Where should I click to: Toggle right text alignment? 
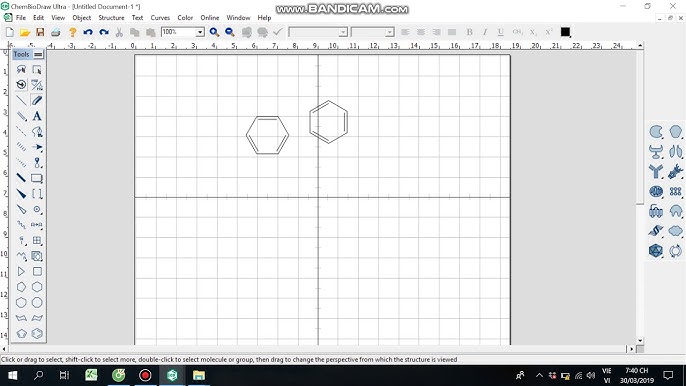click(x=436, y=32)
